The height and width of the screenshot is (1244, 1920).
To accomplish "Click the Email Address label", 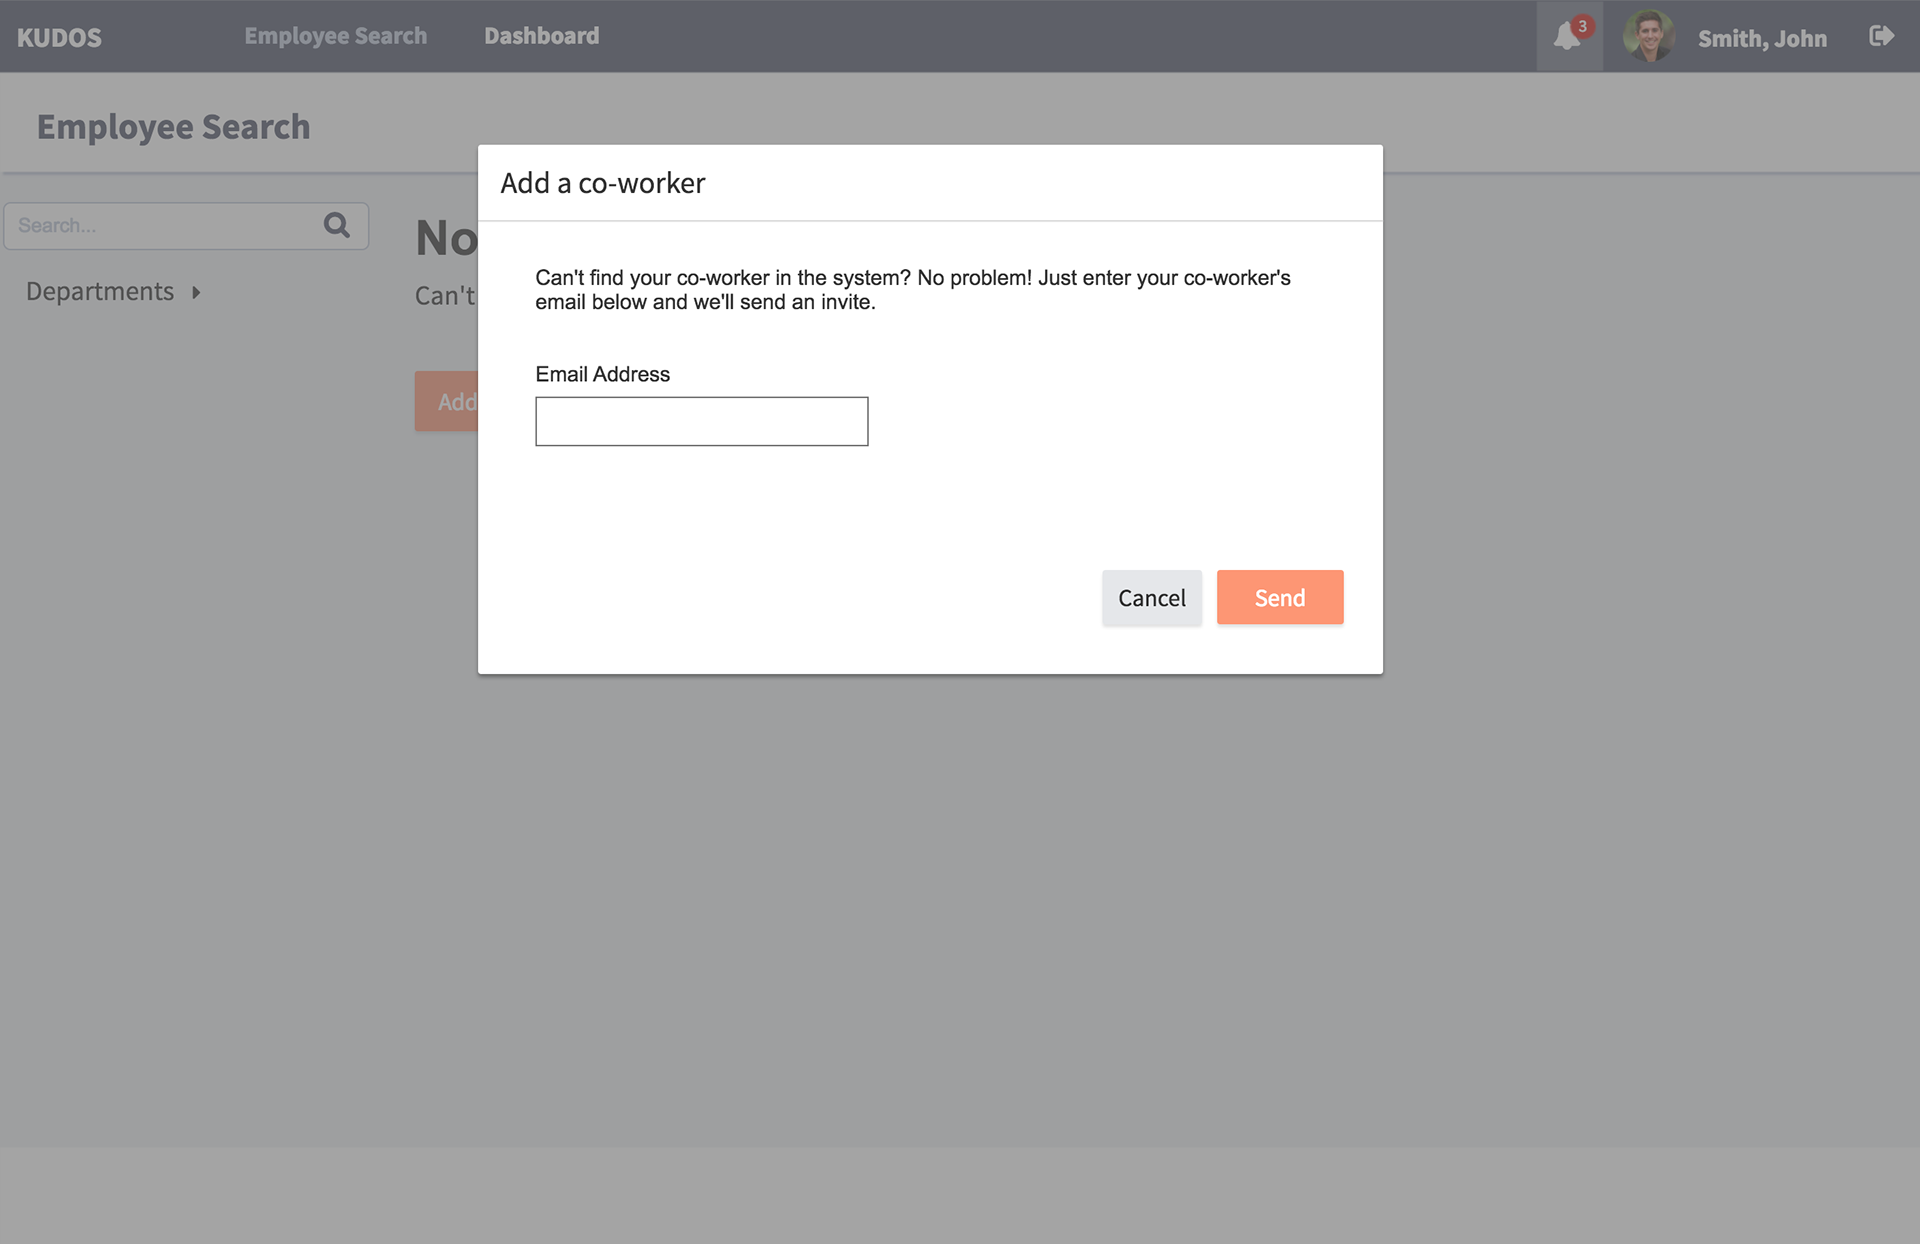I will (602, 374).
